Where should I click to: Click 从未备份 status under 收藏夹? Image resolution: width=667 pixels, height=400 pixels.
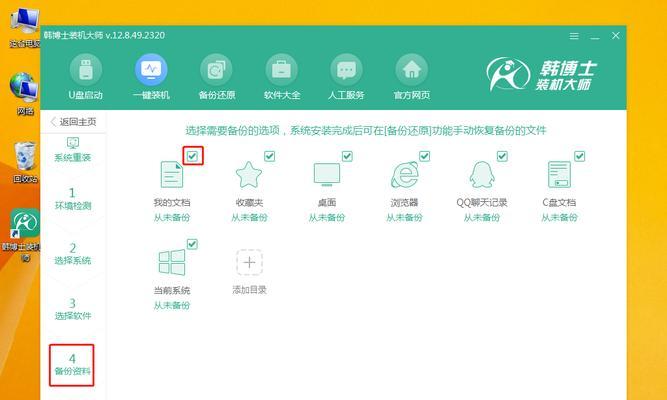tap(249, 217)
